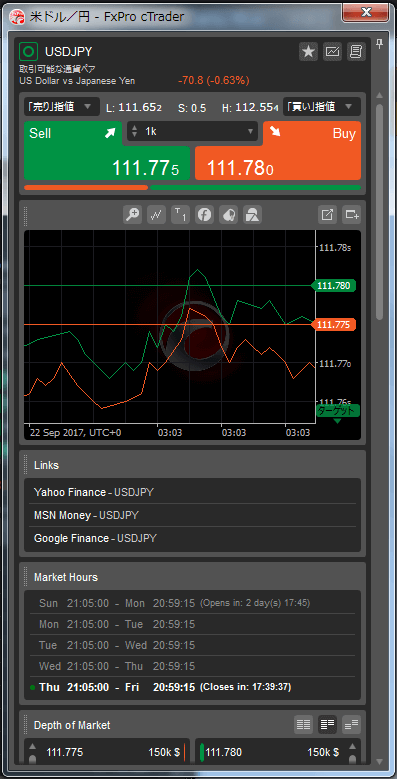Click the panel vertical scrollbar thumb
This screenshot has height=779, width=397.
380,211
